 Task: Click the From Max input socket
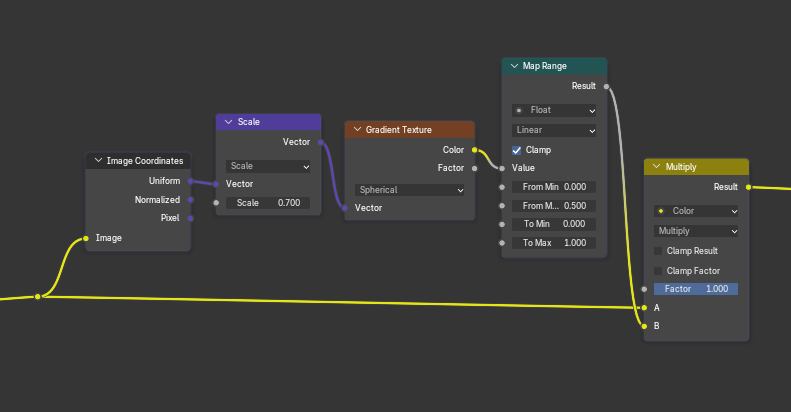[x=502, y=206]
